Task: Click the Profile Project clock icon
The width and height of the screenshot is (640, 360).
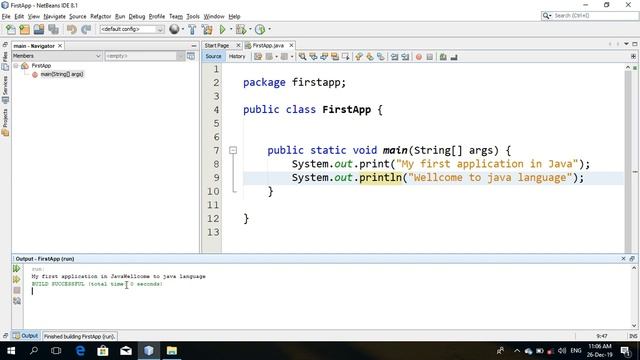Action: coord(260,29)
